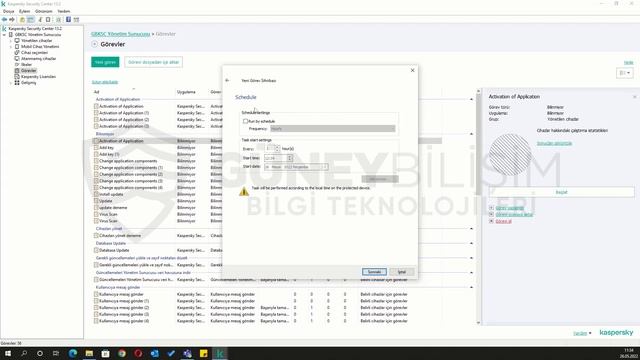
Task: Click the back arrow in the wizard dialog
Action: (x=227, y=80)
